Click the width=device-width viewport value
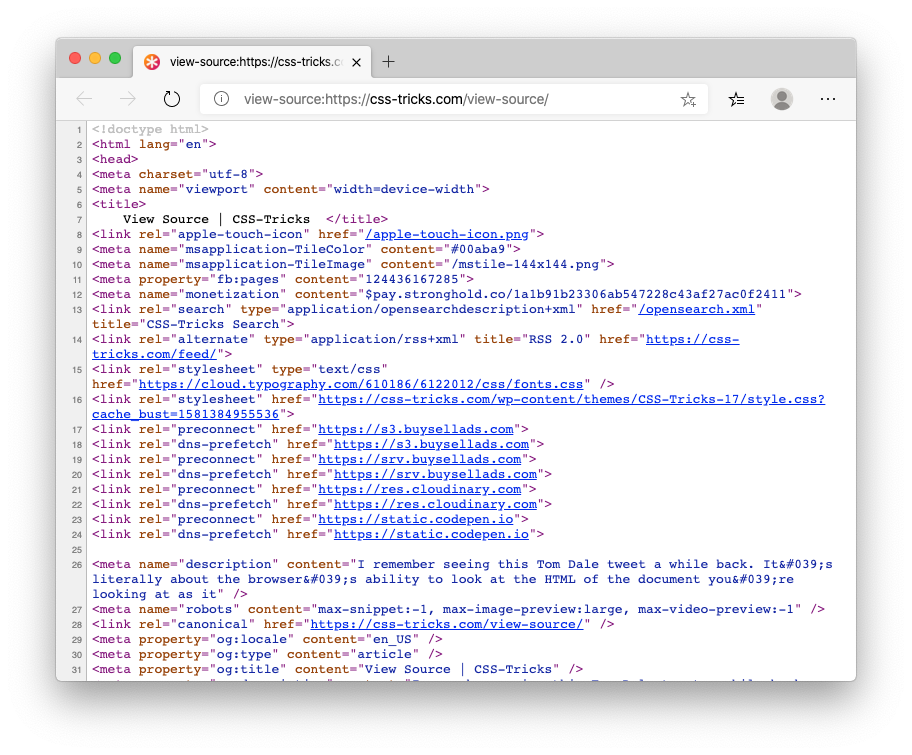912x755 pixels. click(404, 190)
